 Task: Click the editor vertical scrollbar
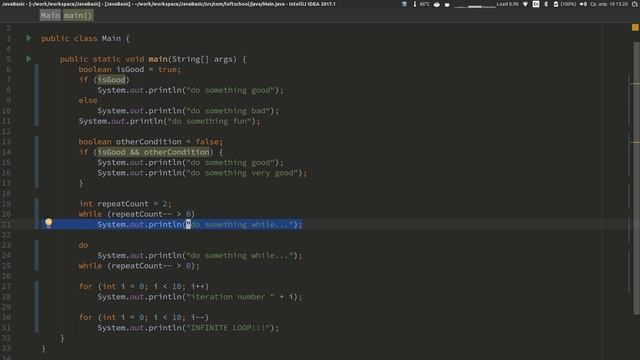(636, 178)
